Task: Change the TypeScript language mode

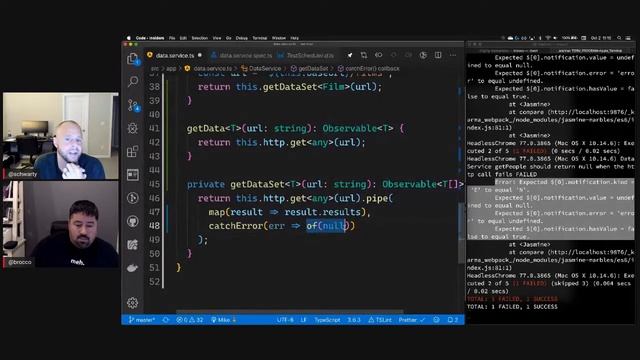Action: 327,320
